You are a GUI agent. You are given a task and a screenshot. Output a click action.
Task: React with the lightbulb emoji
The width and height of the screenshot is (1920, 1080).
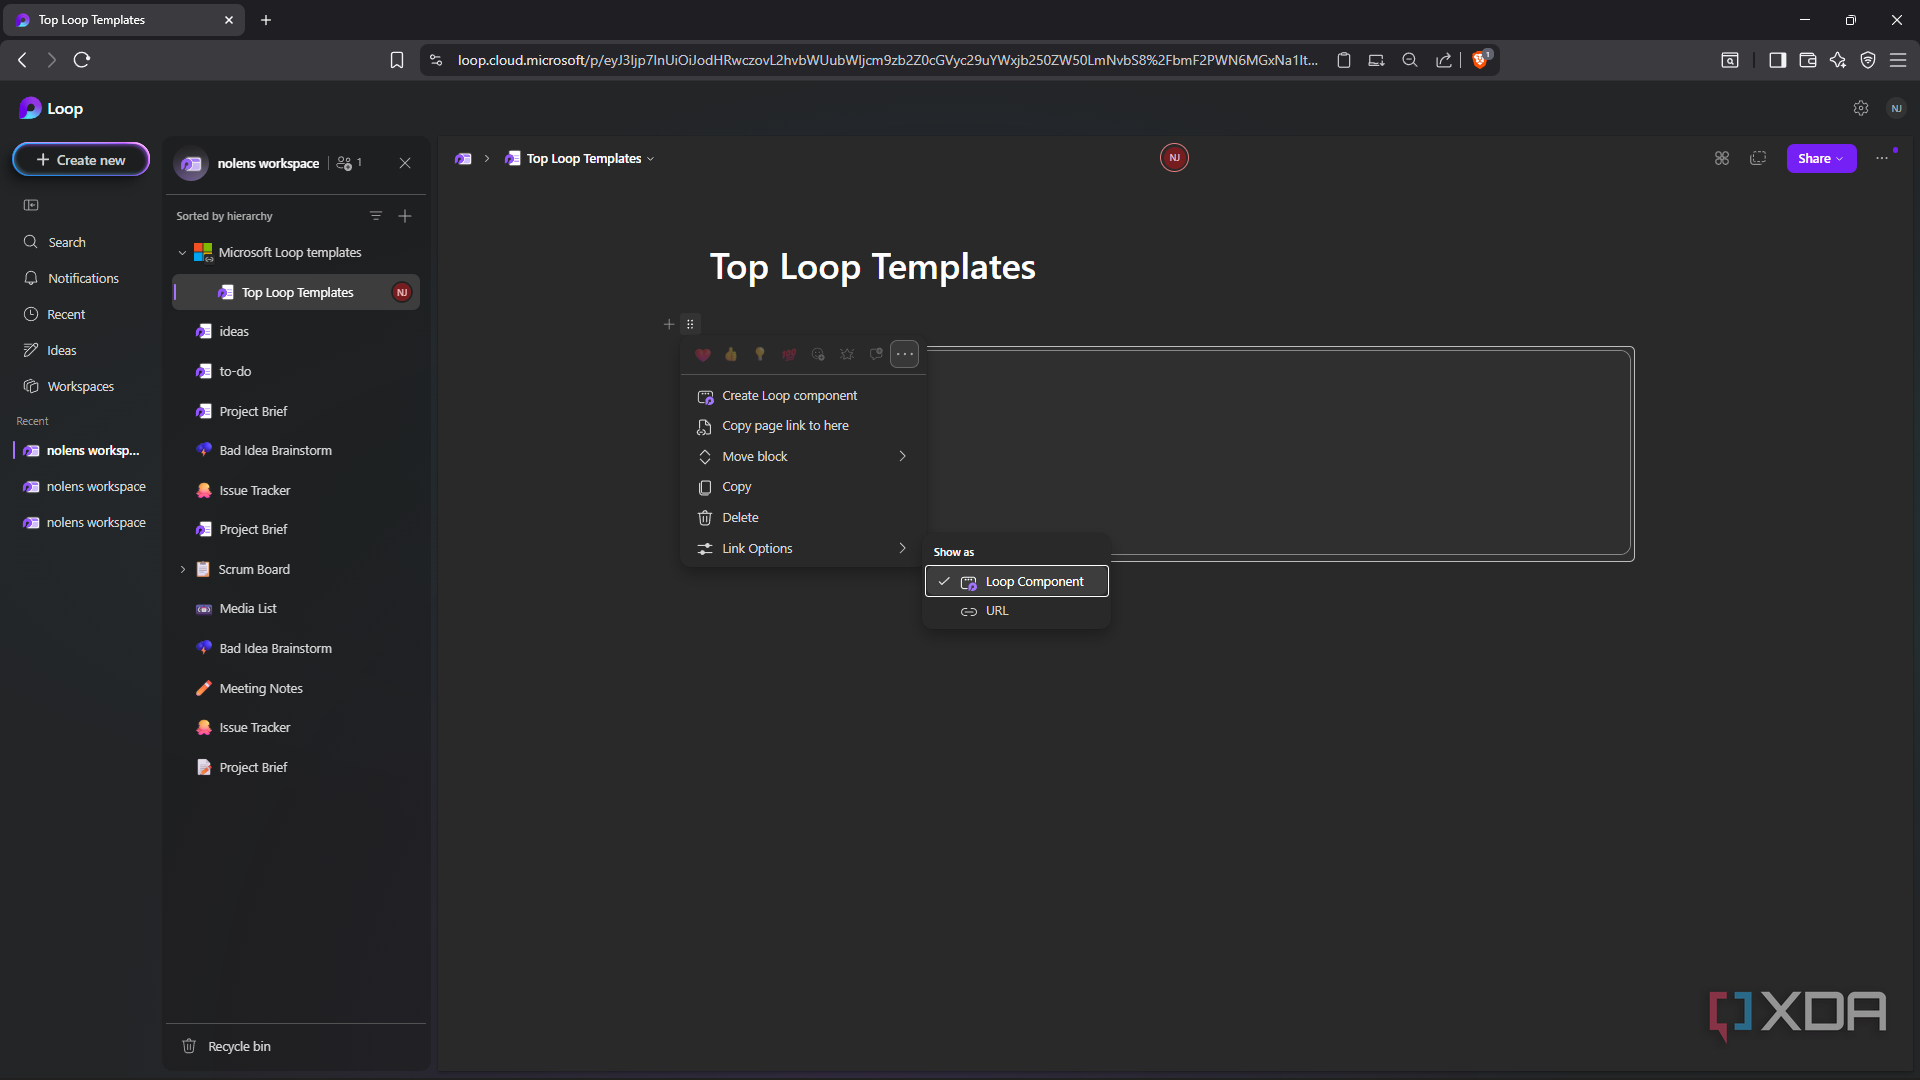point(760,354)
